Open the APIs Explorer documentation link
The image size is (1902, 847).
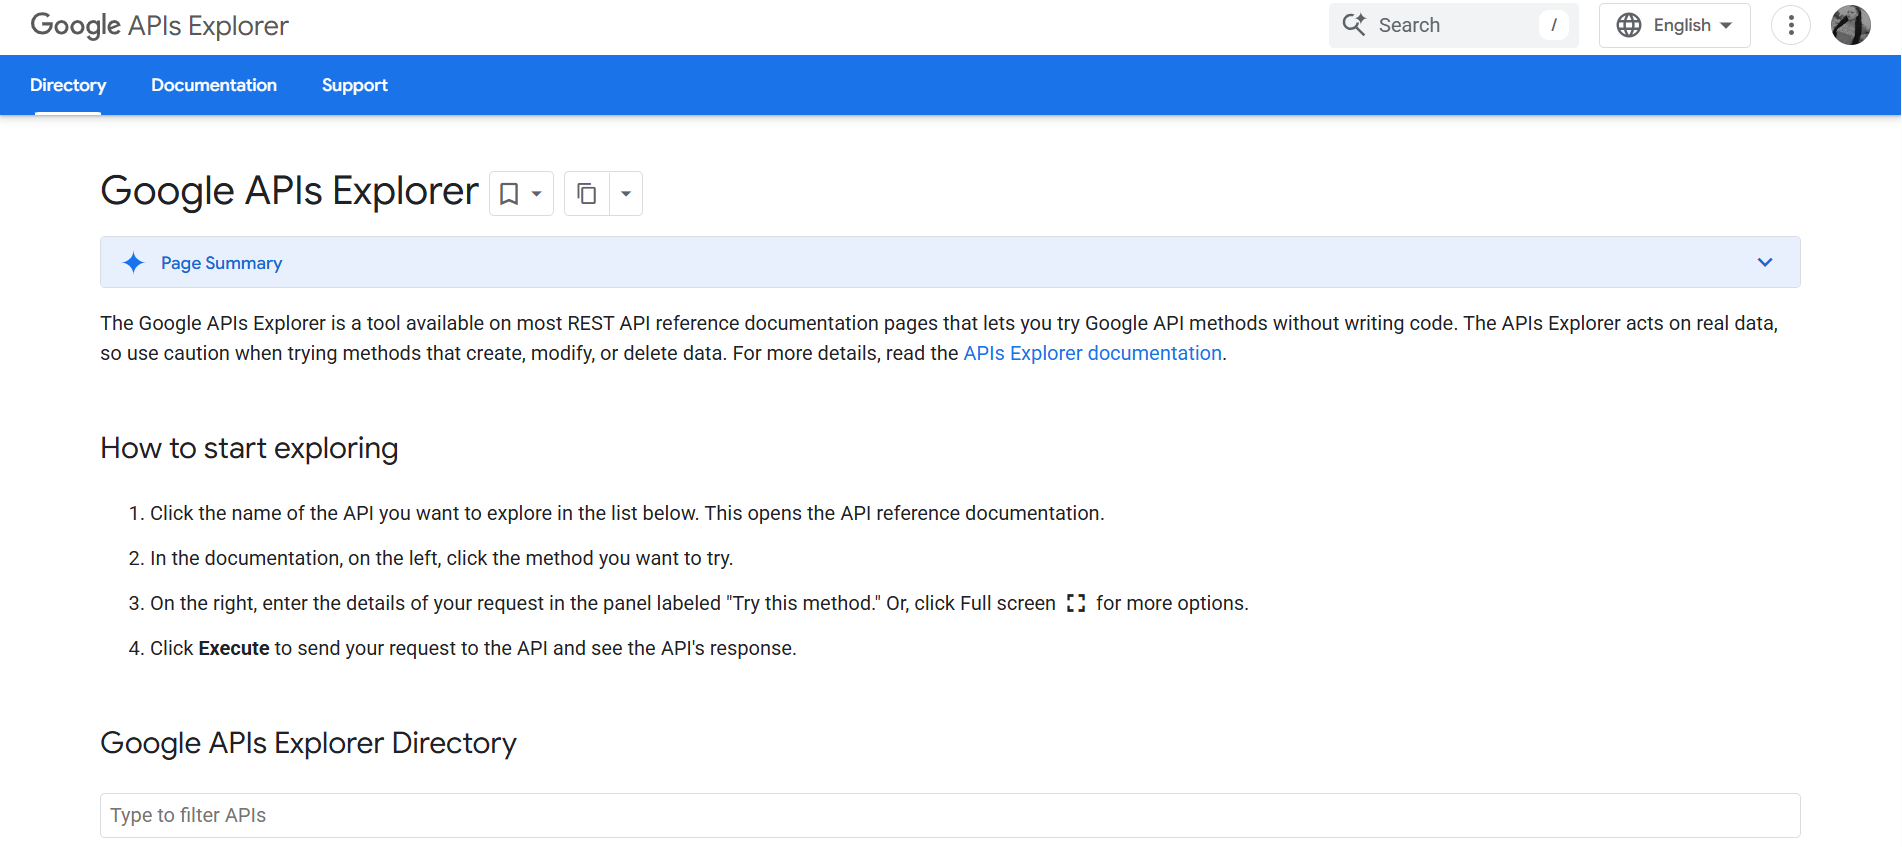click(x=1092, y=353)
